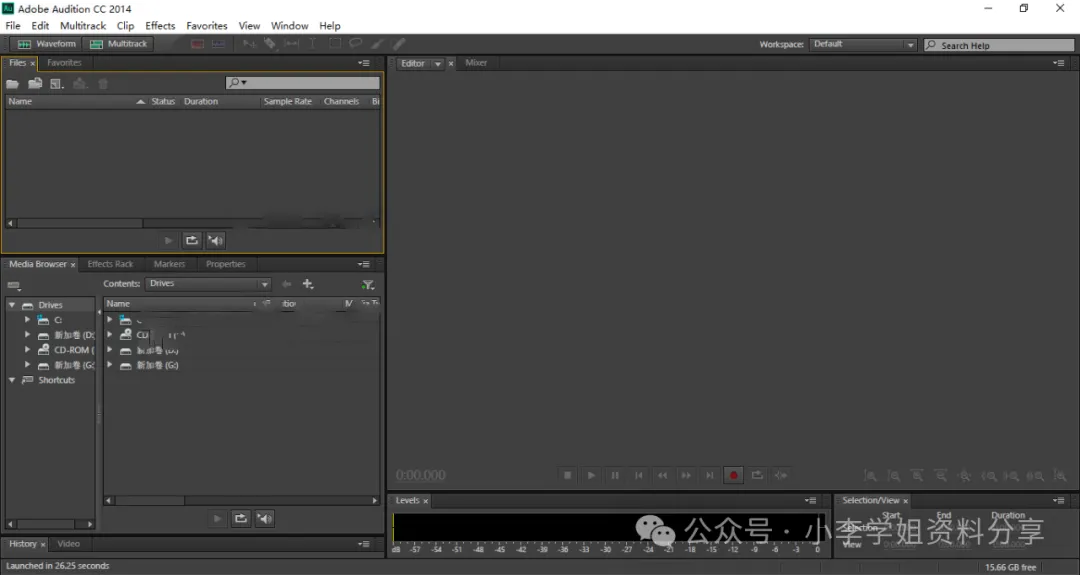Open the Editor panel dropdown arrow
This screenshot has width=1080, height=575.
437,63
